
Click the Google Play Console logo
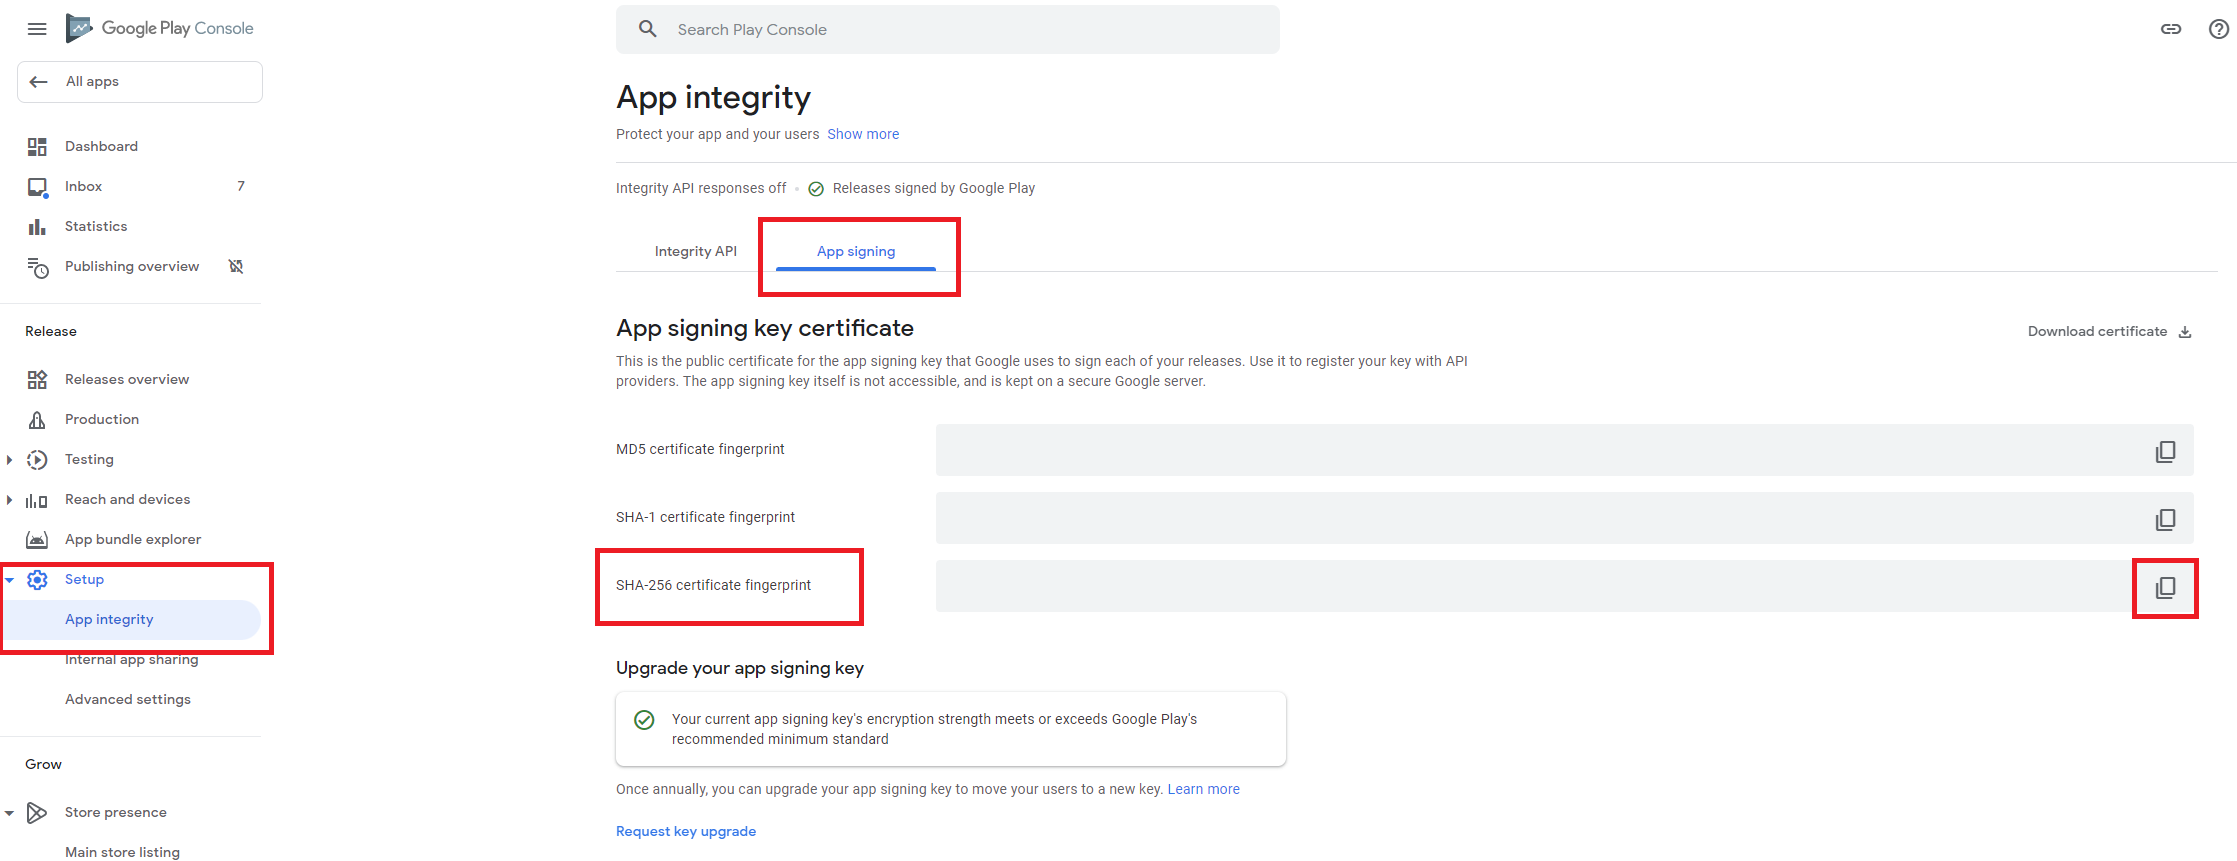pyautogui.click(x=160, y=28)
